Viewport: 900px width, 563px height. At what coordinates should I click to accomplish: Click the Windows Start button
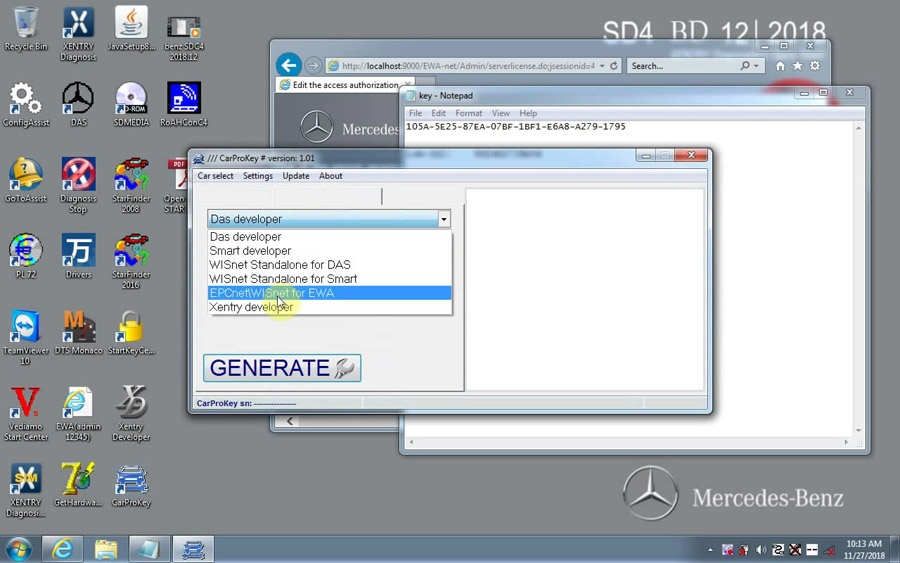click(18, 549)
